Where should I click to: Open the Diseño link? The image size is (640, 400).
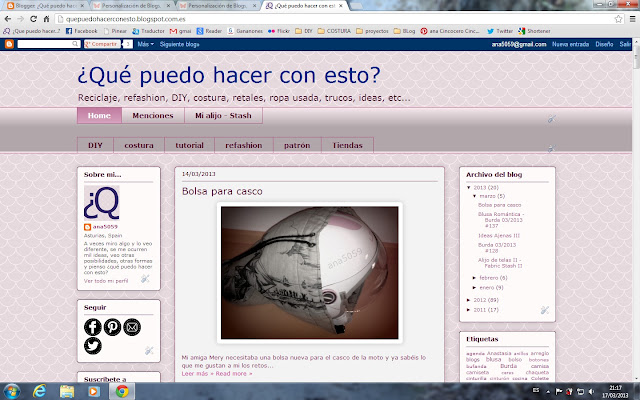pyautogui.click(x=604, y=44)
